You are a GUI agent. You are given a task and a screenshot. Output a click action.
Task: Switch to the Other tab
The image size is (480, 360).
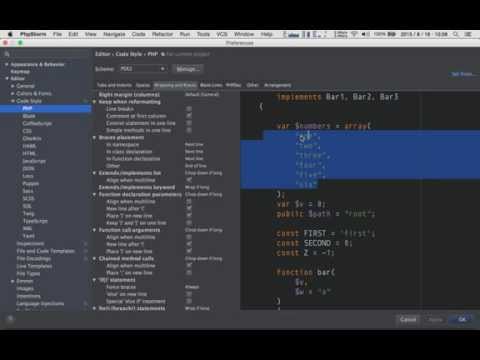pyautogui.click(x=252, y=85)
